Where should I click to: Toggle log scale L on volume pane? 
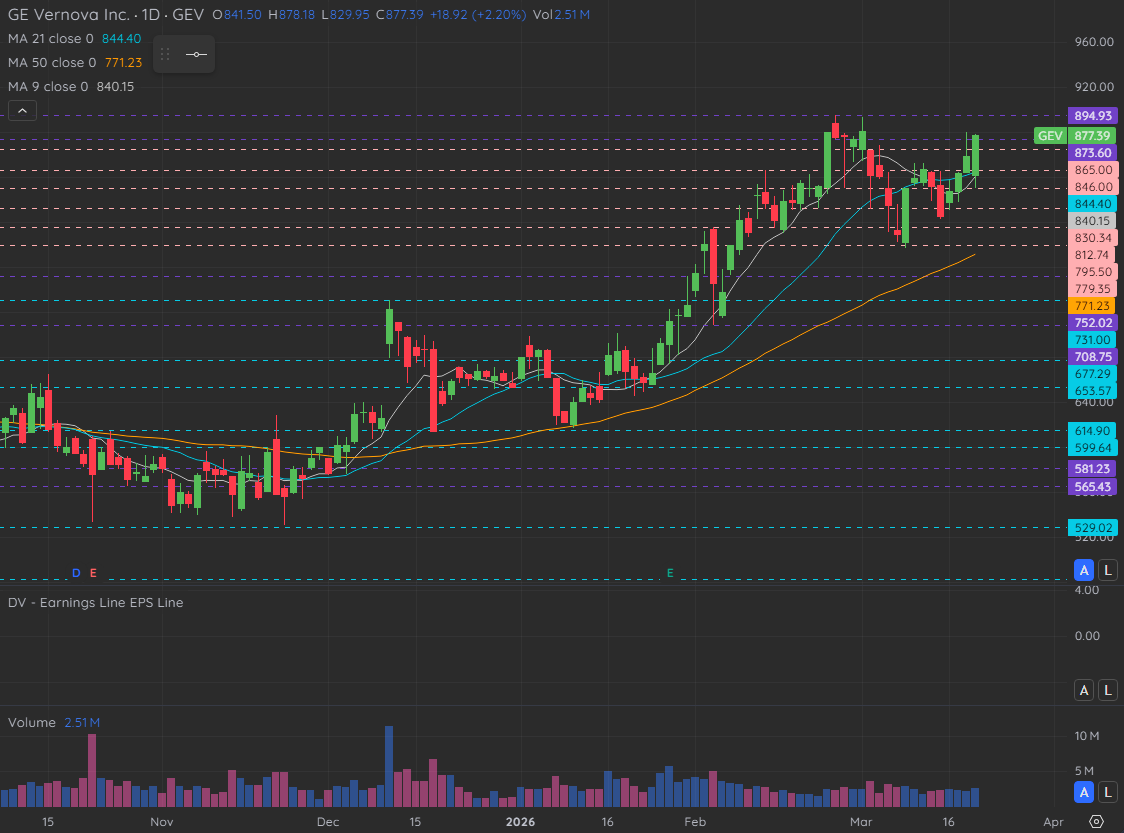click(x=1108, y=792)
